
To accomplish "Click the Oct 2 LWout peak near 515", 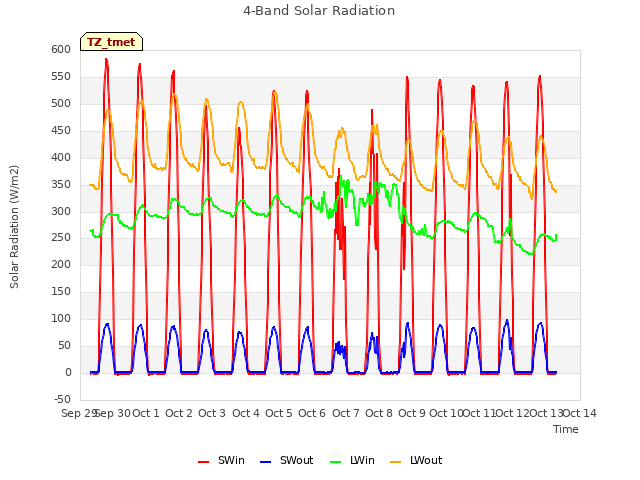I will click(175, 95).
